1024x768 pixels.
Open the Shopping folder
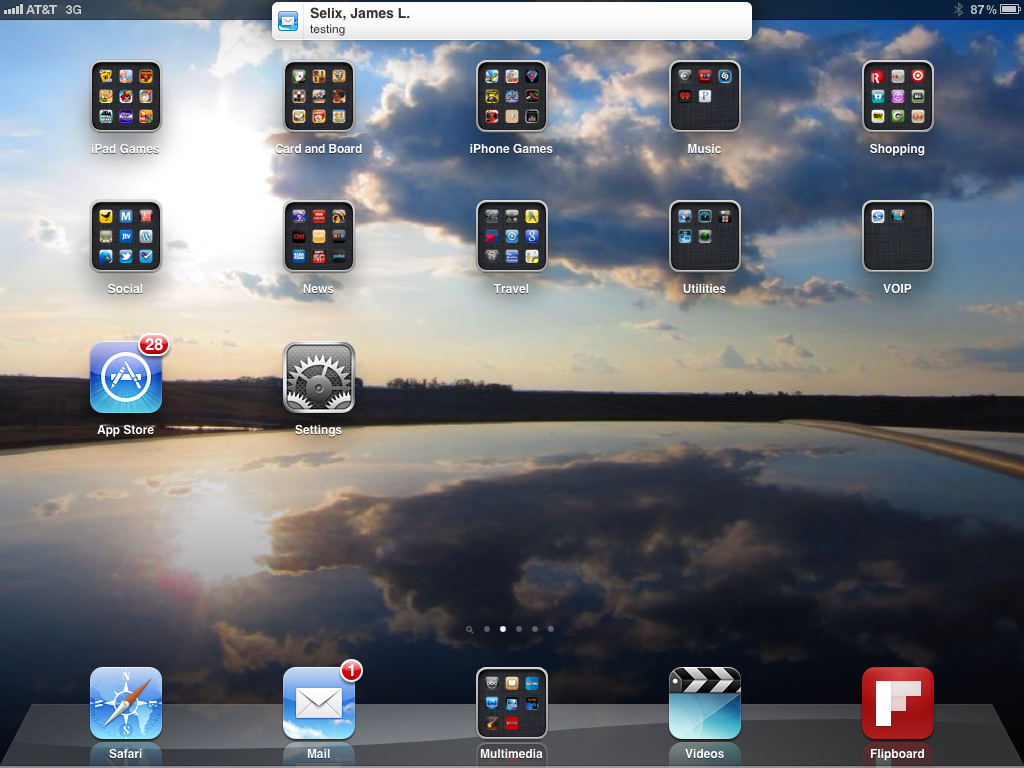897,97
